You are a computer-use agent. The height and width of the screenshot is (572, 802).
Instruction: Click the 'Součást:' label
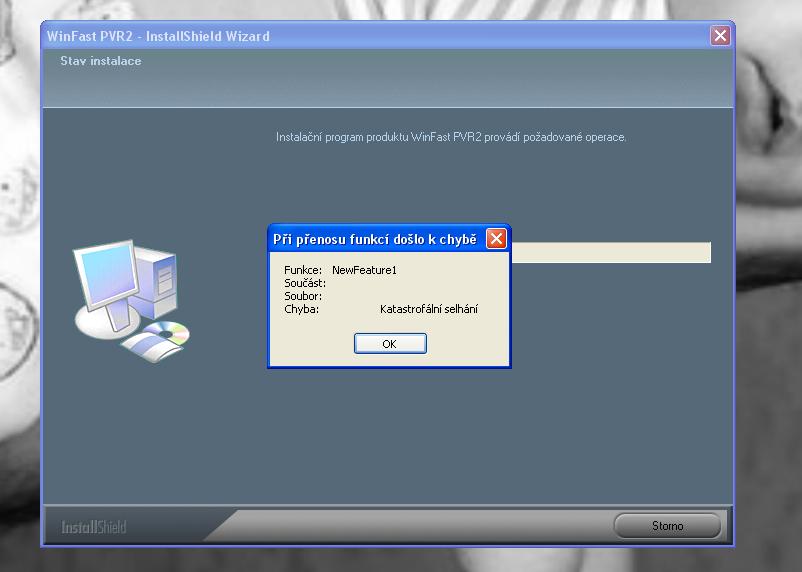(x=305, y=283)
